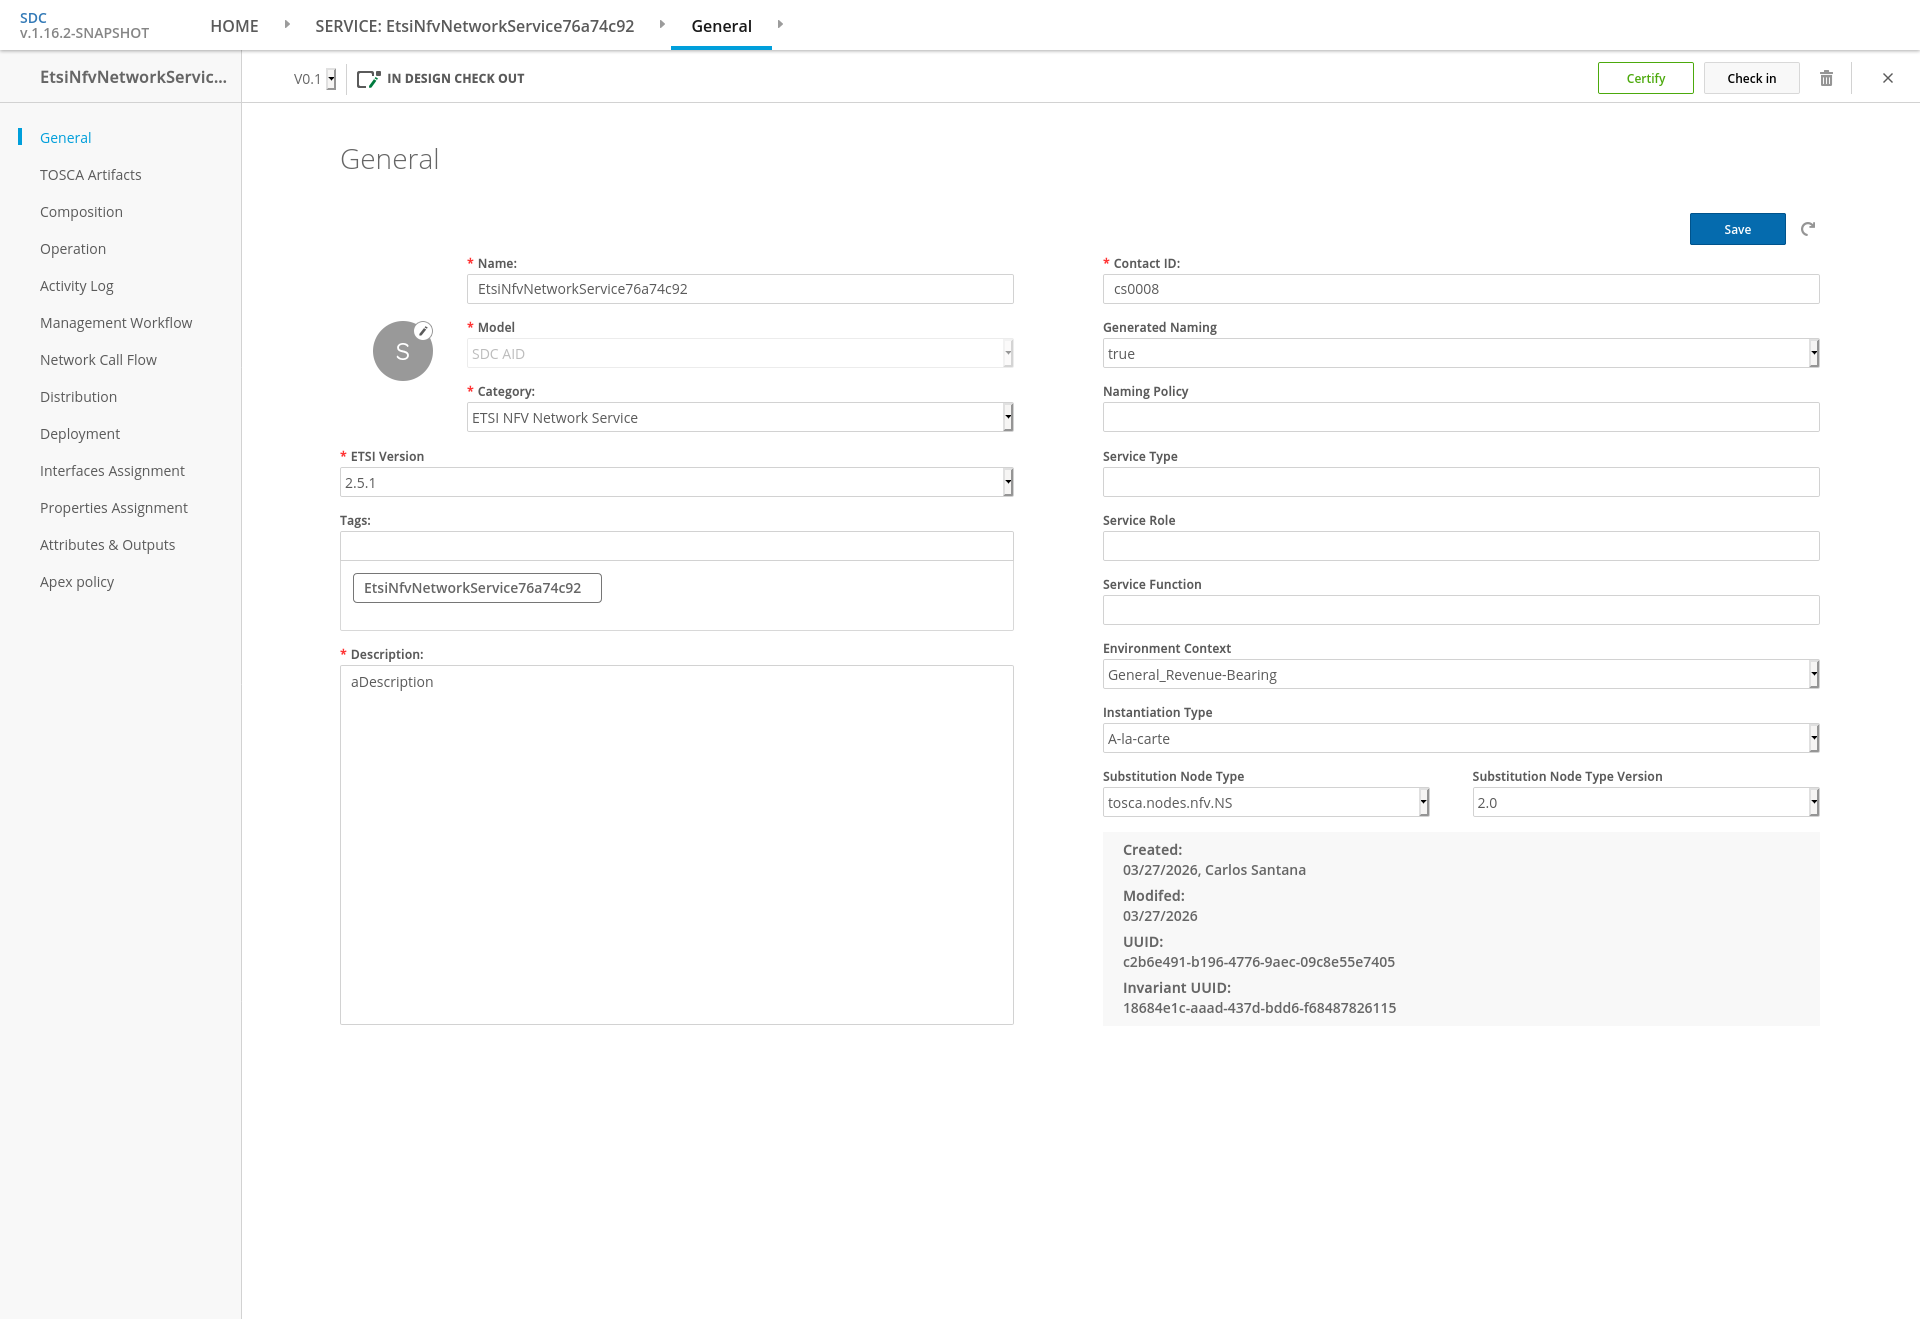Click the HOME breadcrumb tab

[x=234, y=26]
